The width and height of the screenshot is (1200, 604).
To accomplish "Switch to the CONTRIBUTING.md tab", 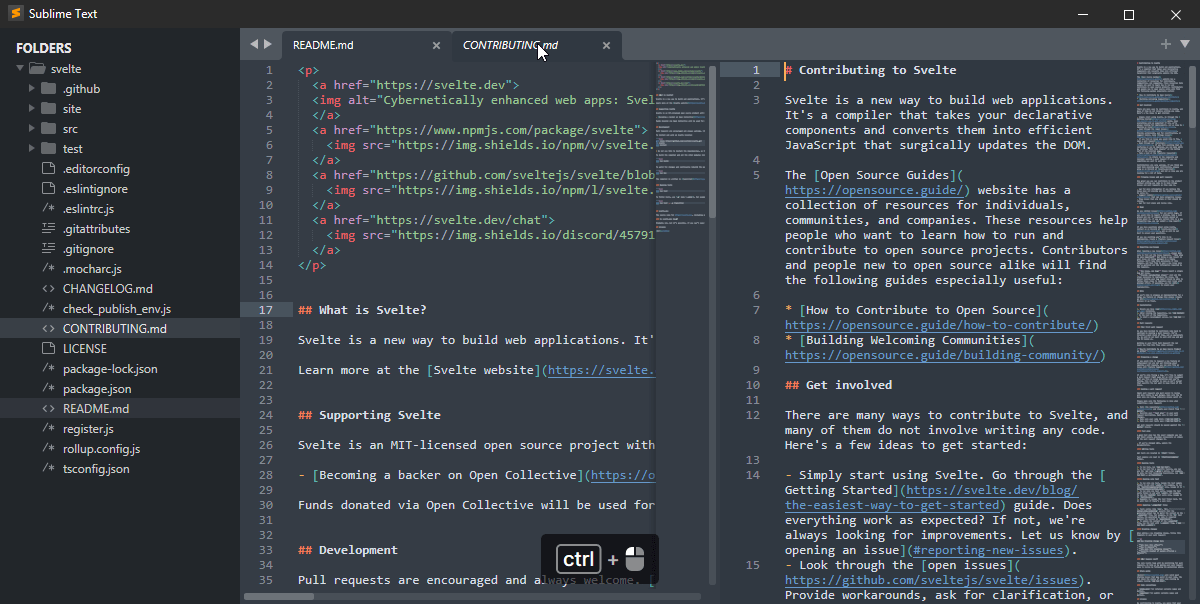I will tap(536, 45).
